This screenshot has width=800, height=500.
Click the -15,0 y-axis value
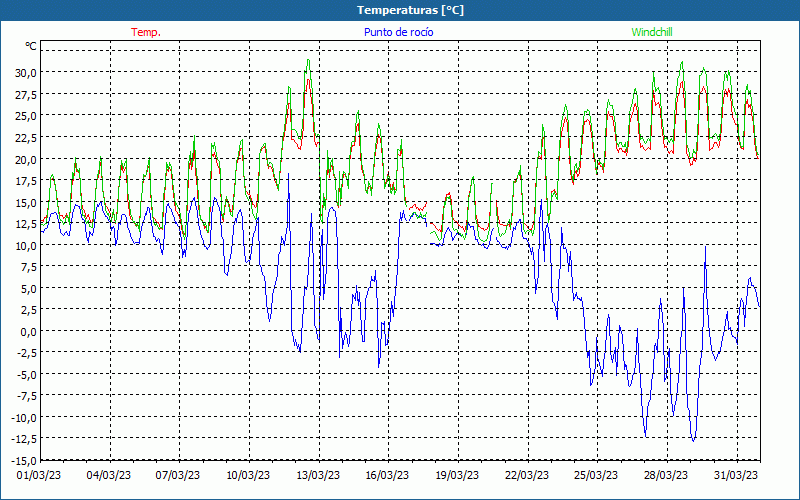pyautogui.click(x=24, y=462)
